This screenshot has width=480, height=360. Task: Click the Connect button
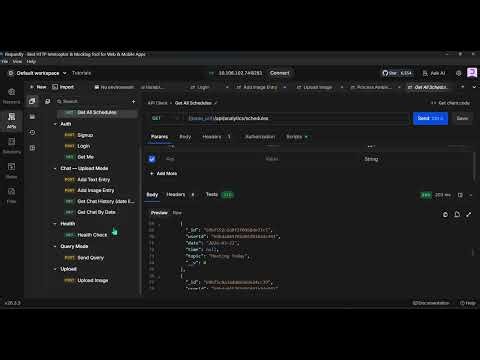pyautogui.click(x=279, y=73)
